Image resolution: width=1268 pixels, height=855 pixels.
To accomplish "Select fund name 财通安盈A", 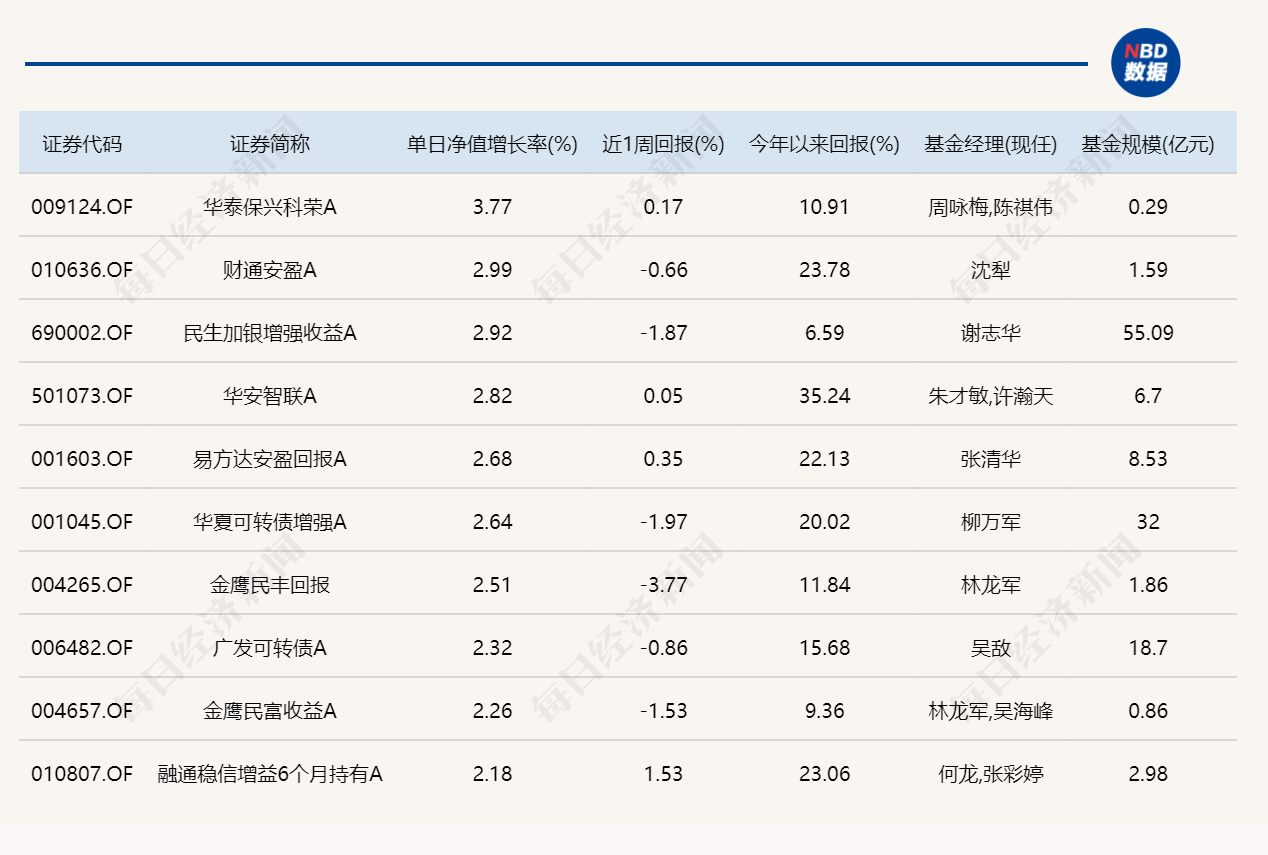I will click(270, 270).
